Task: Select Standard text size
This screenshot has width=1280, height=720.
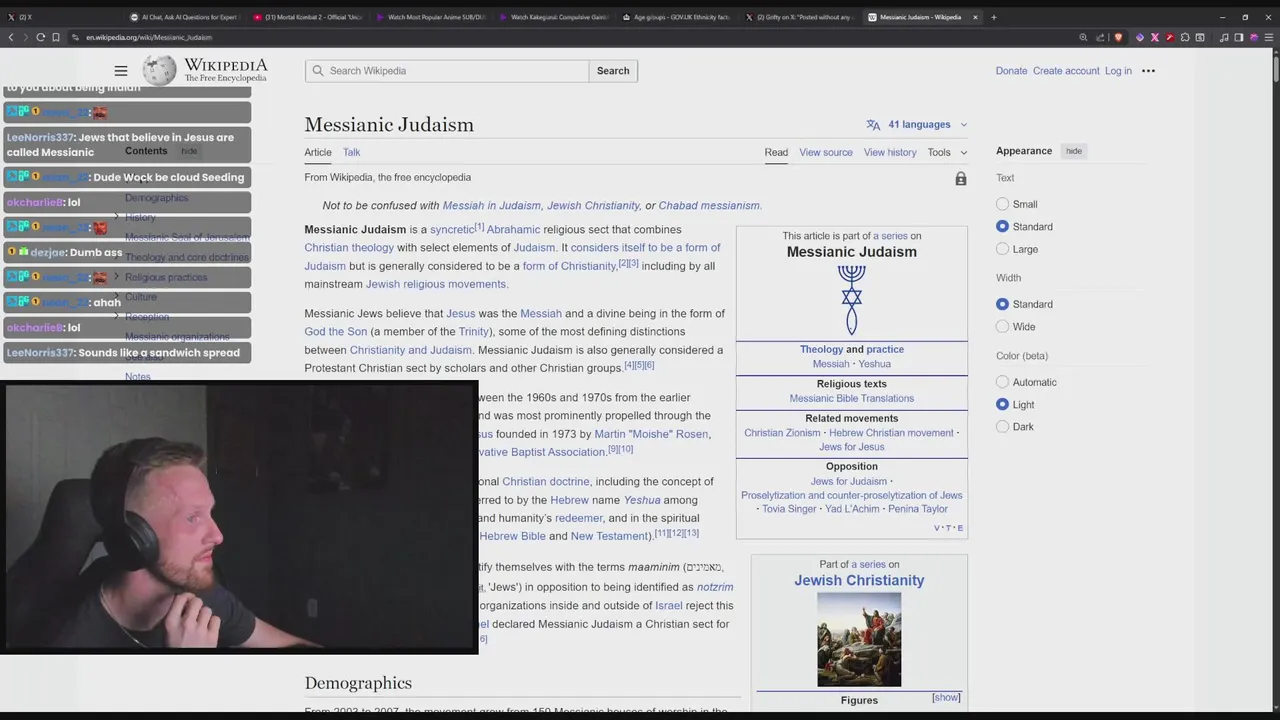Action: tap(1002, 227)
